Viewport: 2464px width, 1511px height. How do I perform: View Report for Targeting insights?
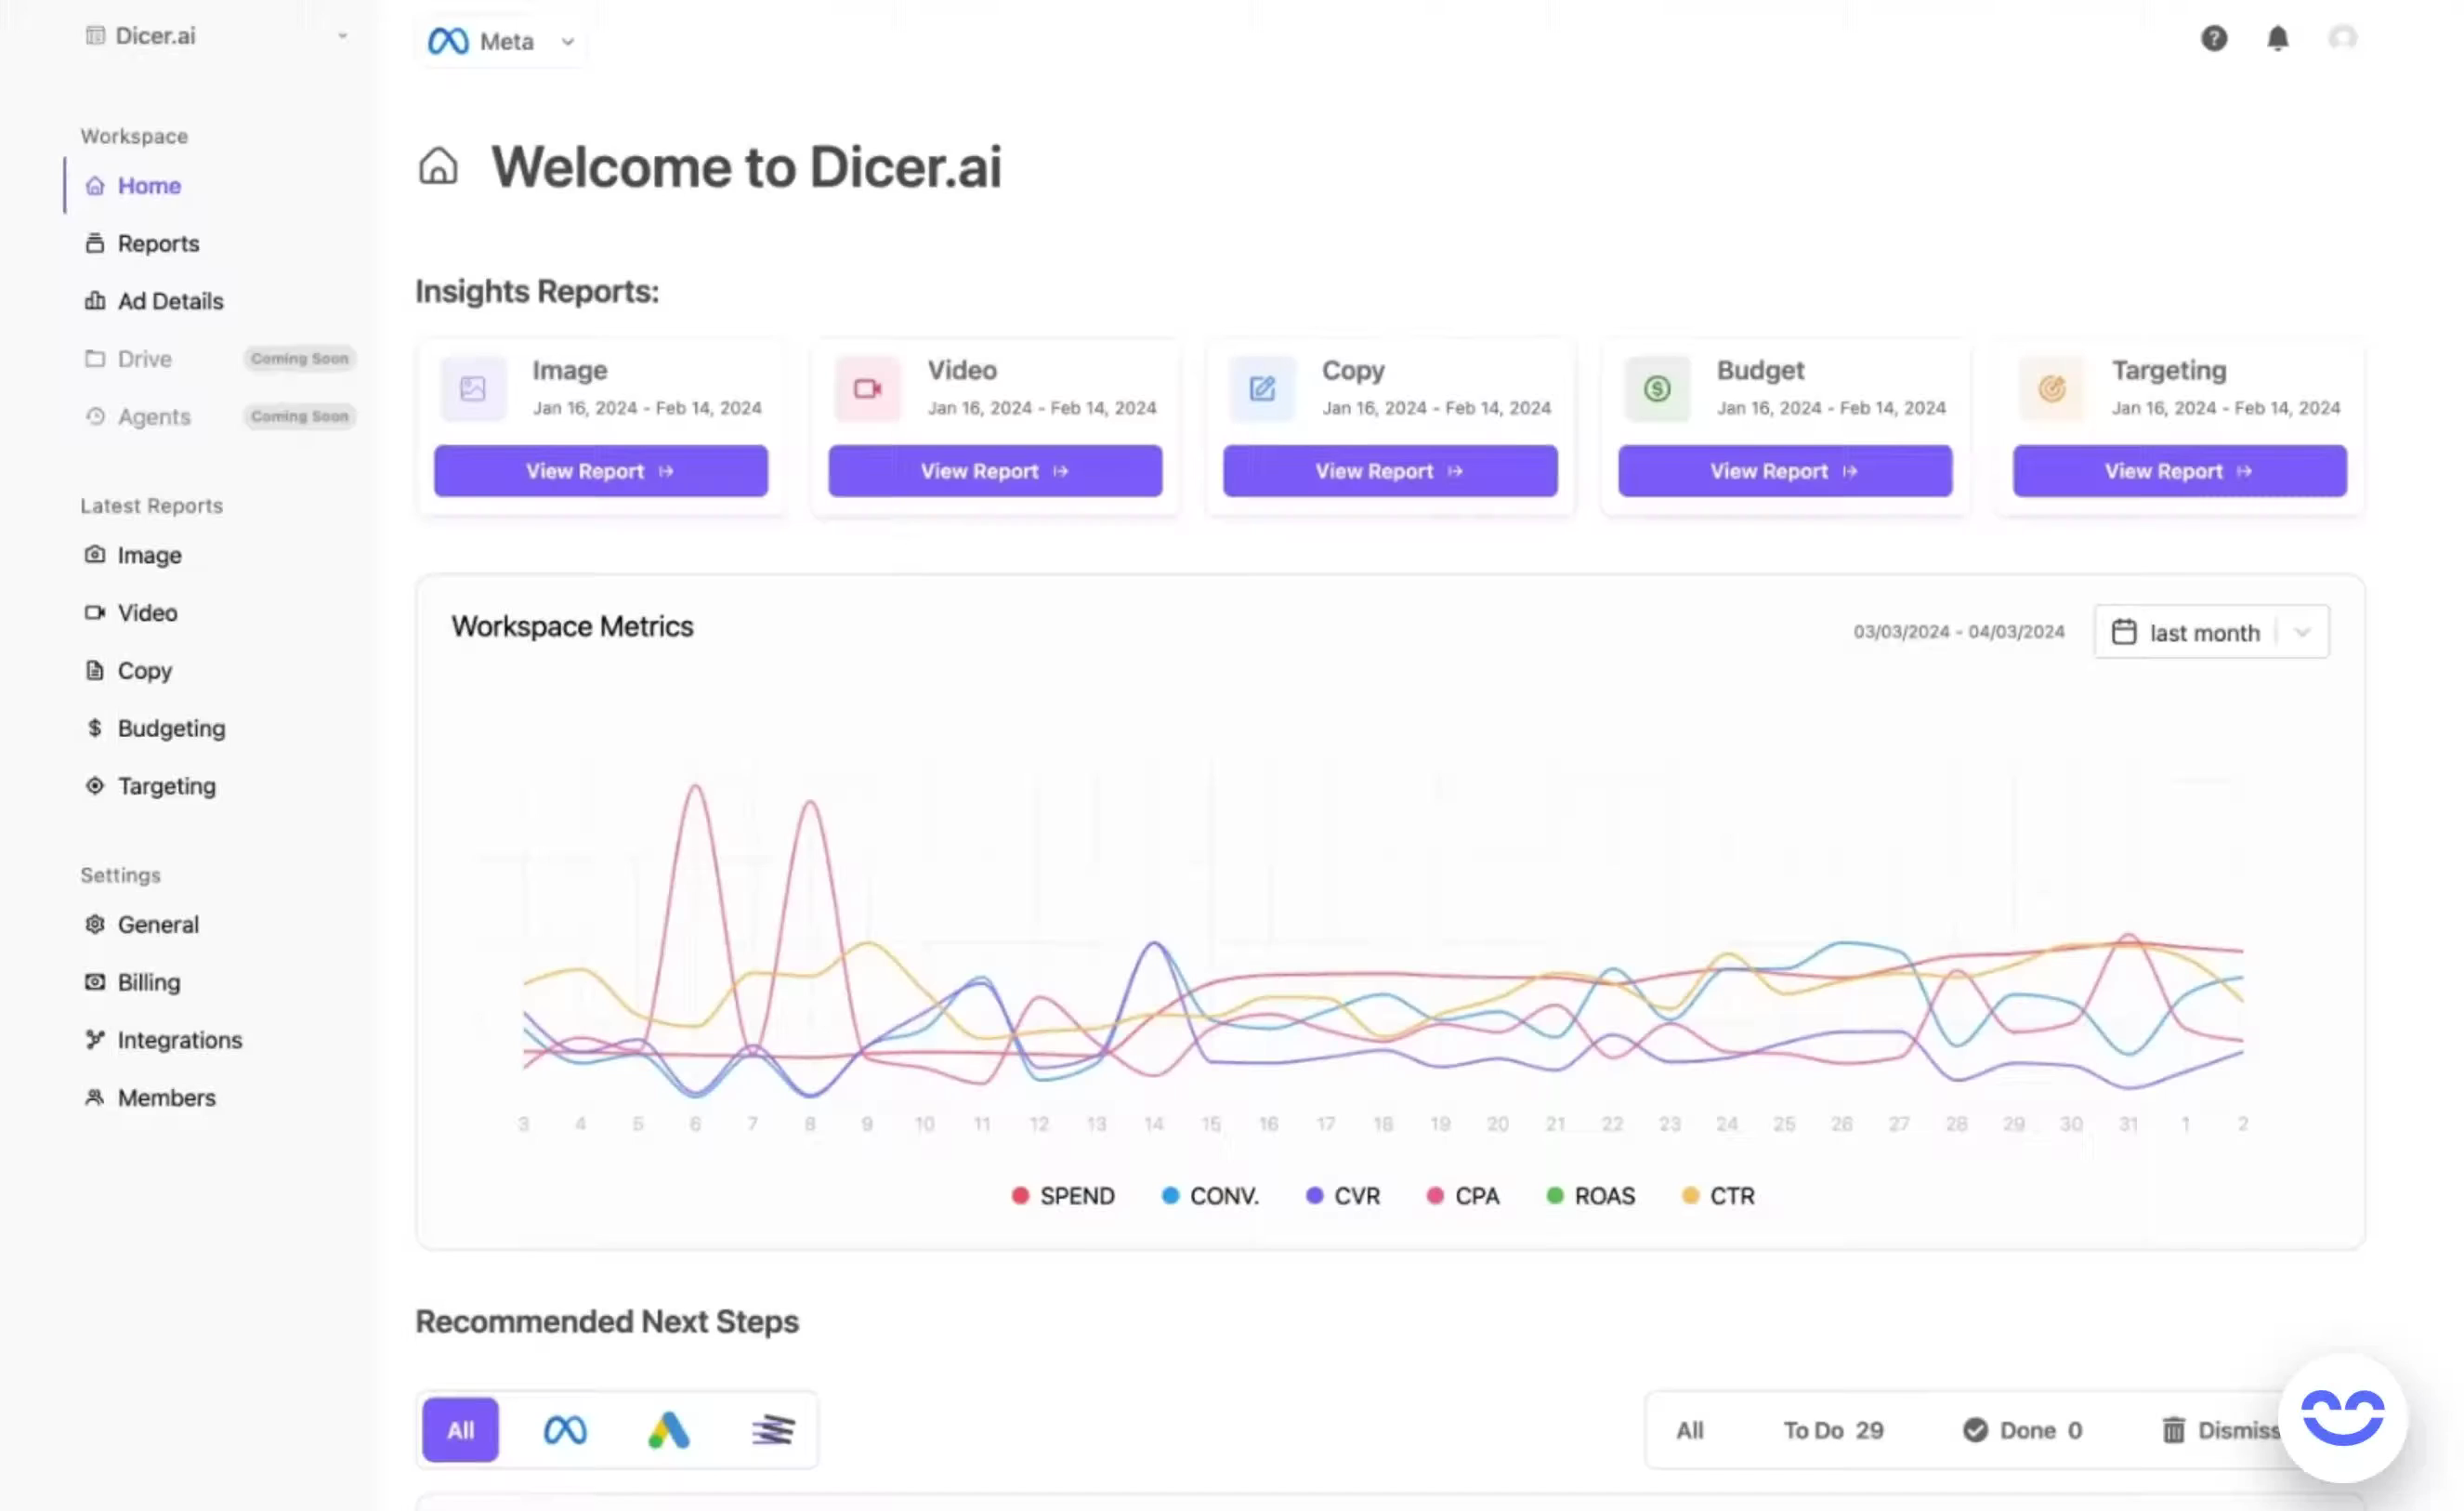2180,471
